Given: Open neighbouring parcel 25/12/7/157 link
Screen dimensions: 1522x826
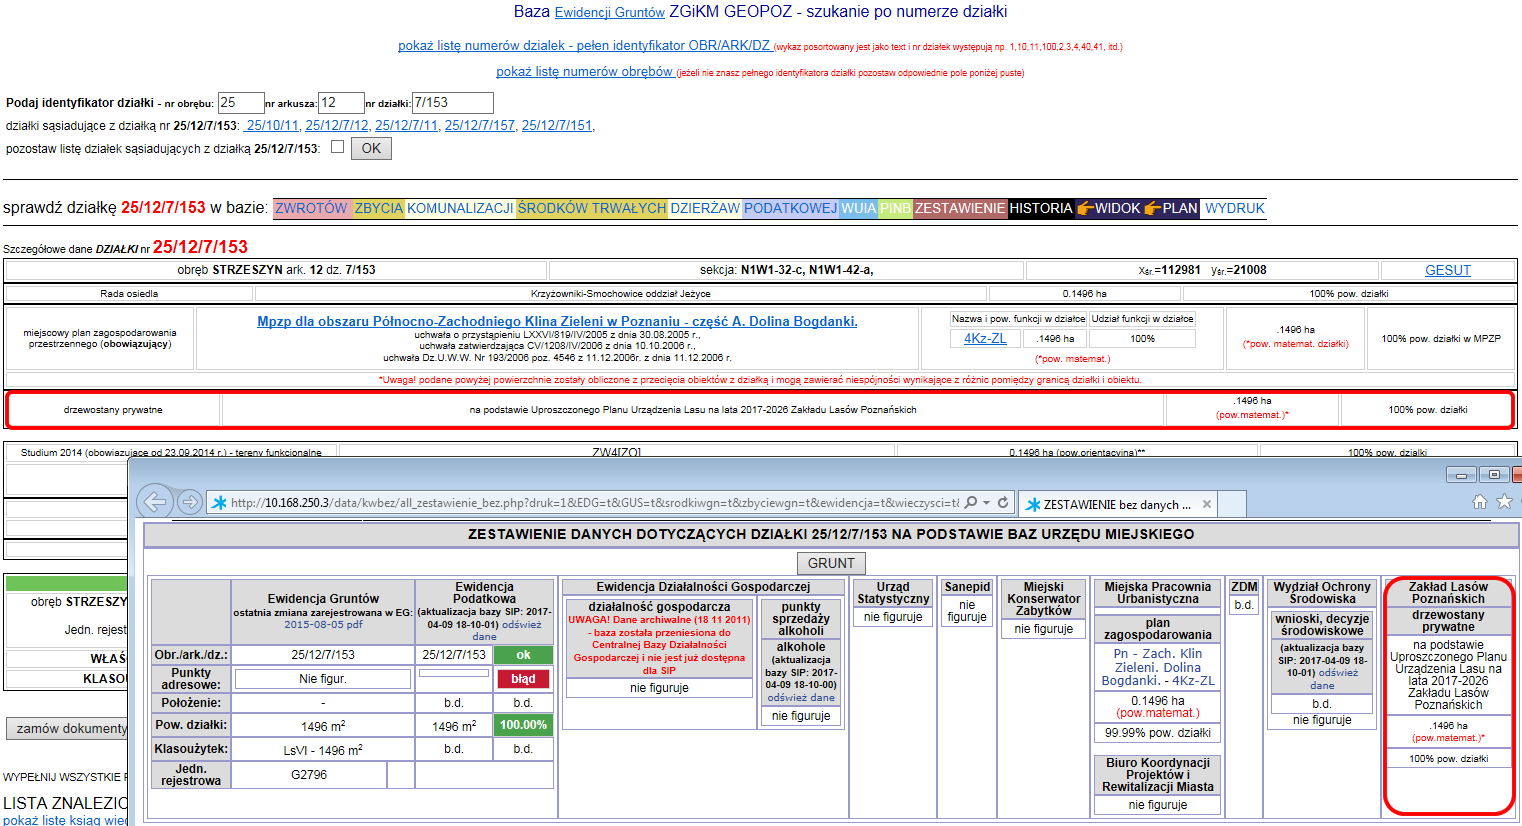Looking at the screenshot, I should pos(479,125).
